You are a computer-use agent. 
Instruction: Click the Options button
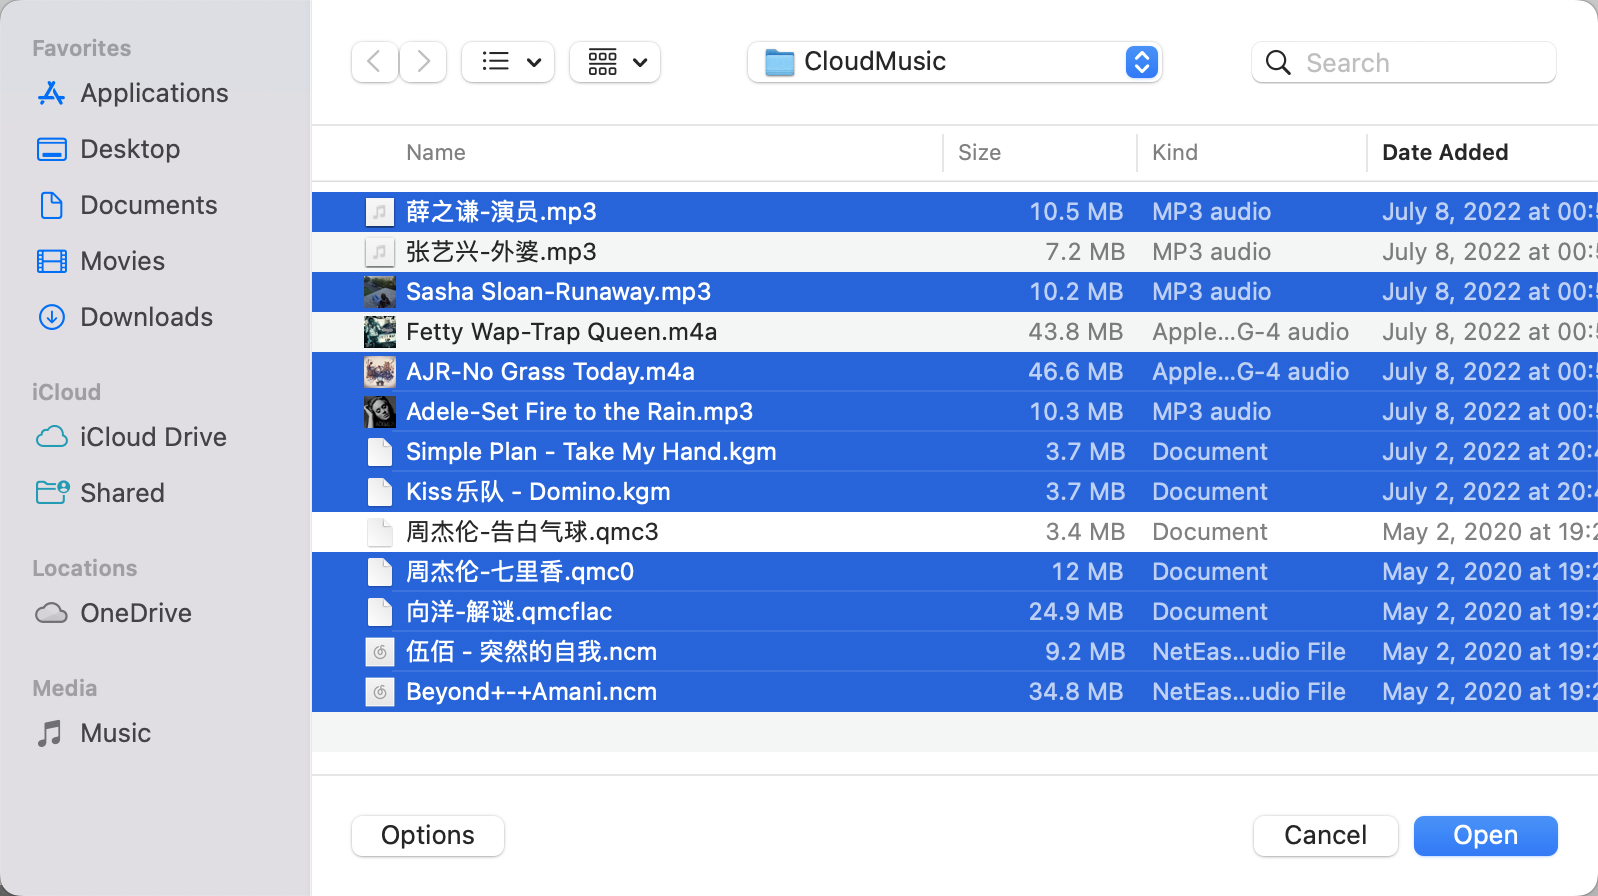pos(427,835)
